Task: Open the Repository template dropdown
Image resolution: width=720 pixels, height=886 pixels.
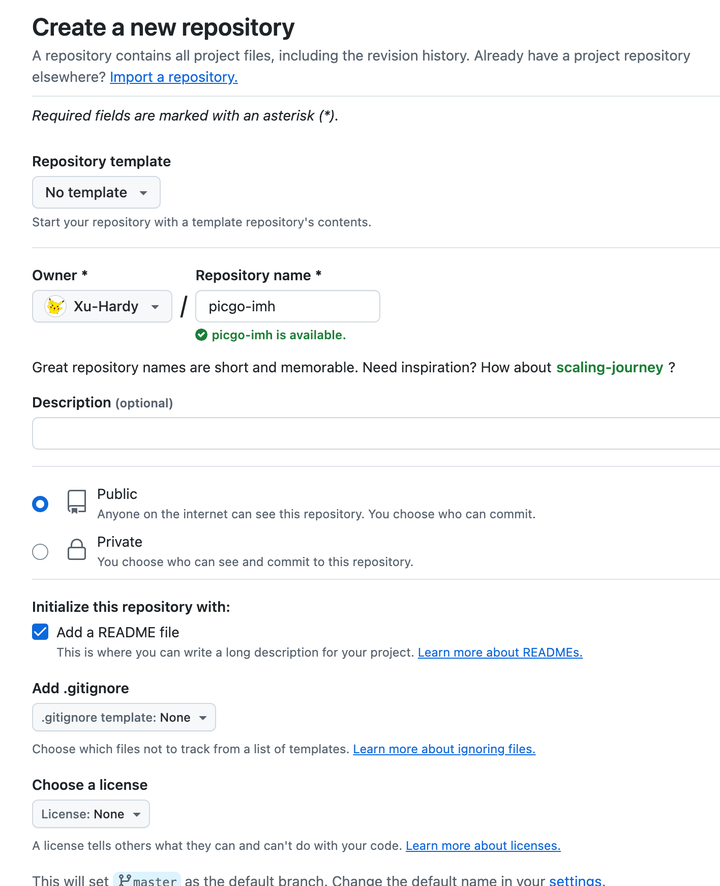Action: [x=96, y=192]
